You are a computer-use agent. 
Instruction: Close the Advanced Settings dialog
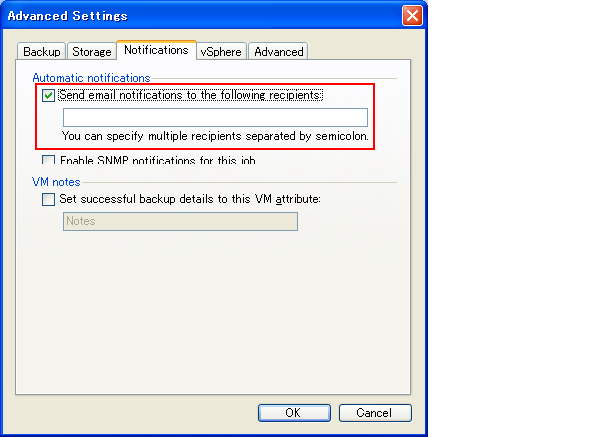[412, 16]
